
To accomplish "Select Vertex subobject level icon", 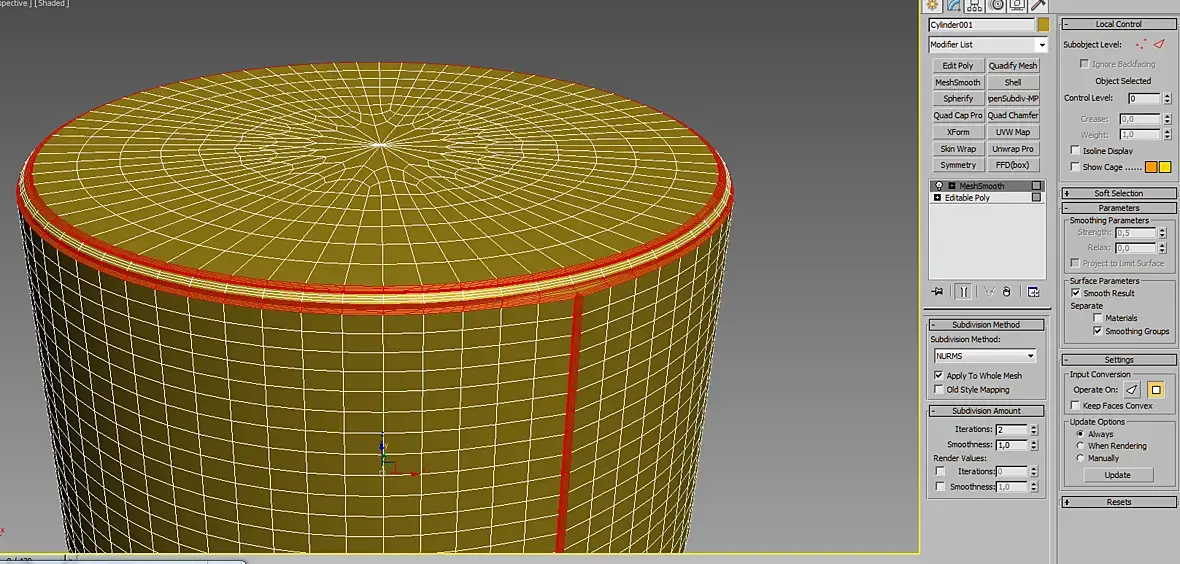I will pos(1142,44).
